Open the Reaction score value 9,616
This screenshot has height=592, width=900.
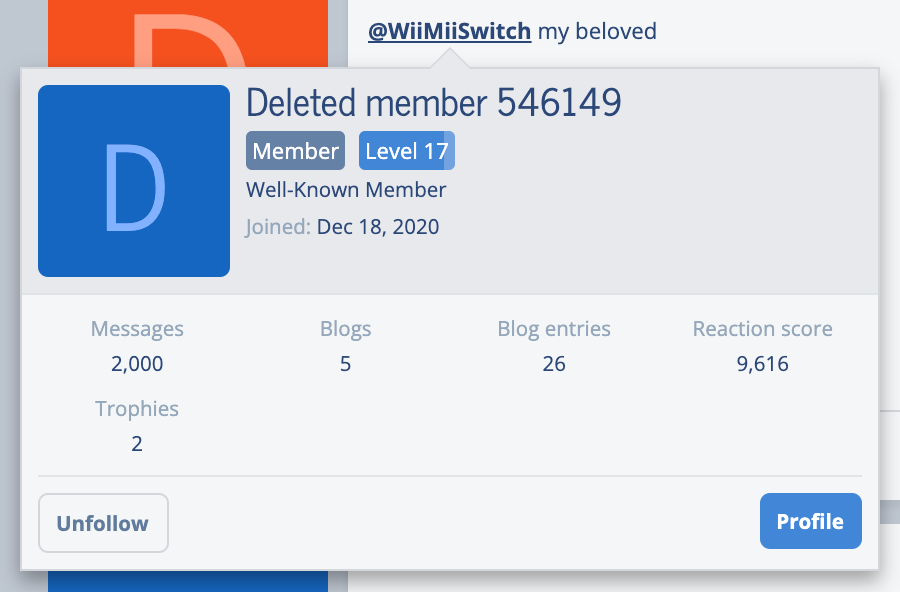[x=762, y=363]
